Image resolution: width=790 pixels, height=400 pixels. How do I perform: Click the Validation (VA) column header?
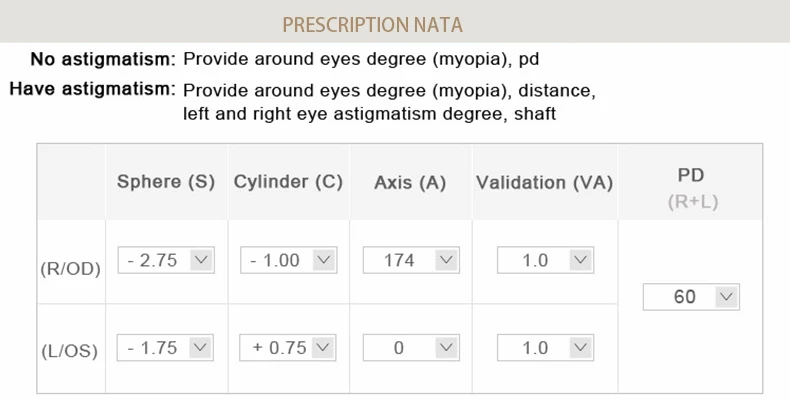pos(544,183)
